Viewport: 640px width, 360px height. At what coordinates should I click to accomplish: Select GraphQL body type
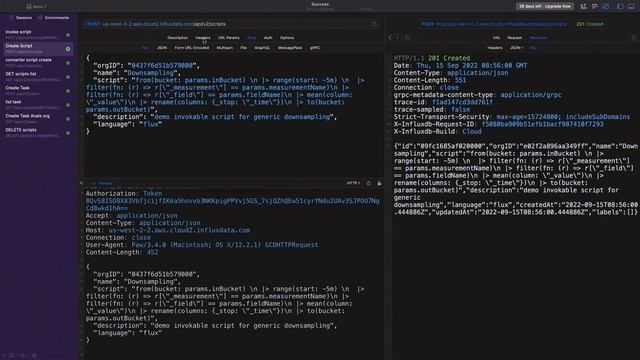pos(262,48)
